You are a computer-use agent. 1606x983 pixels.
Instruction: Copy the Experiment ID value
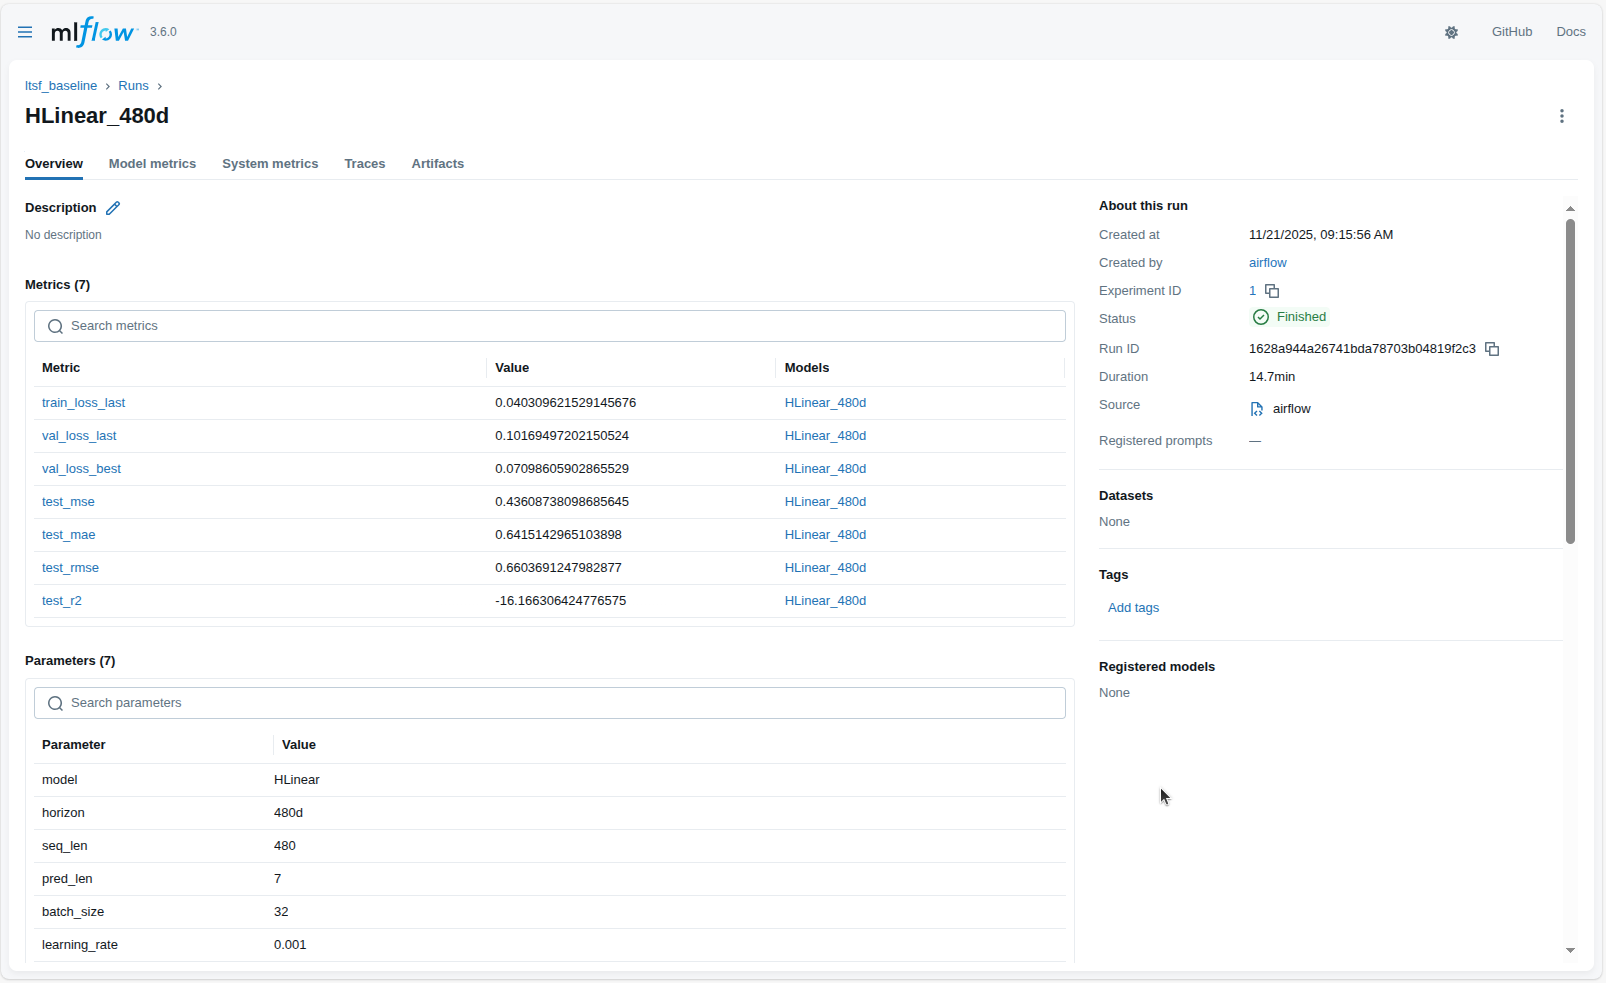click(1270, 290)
